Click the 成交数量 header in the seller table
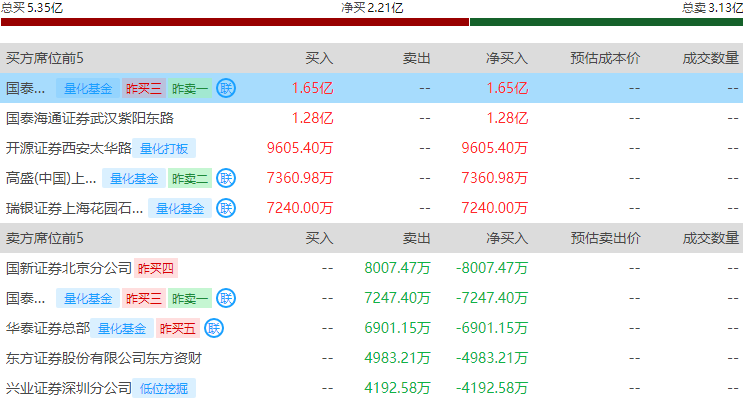 pos(710,238)
